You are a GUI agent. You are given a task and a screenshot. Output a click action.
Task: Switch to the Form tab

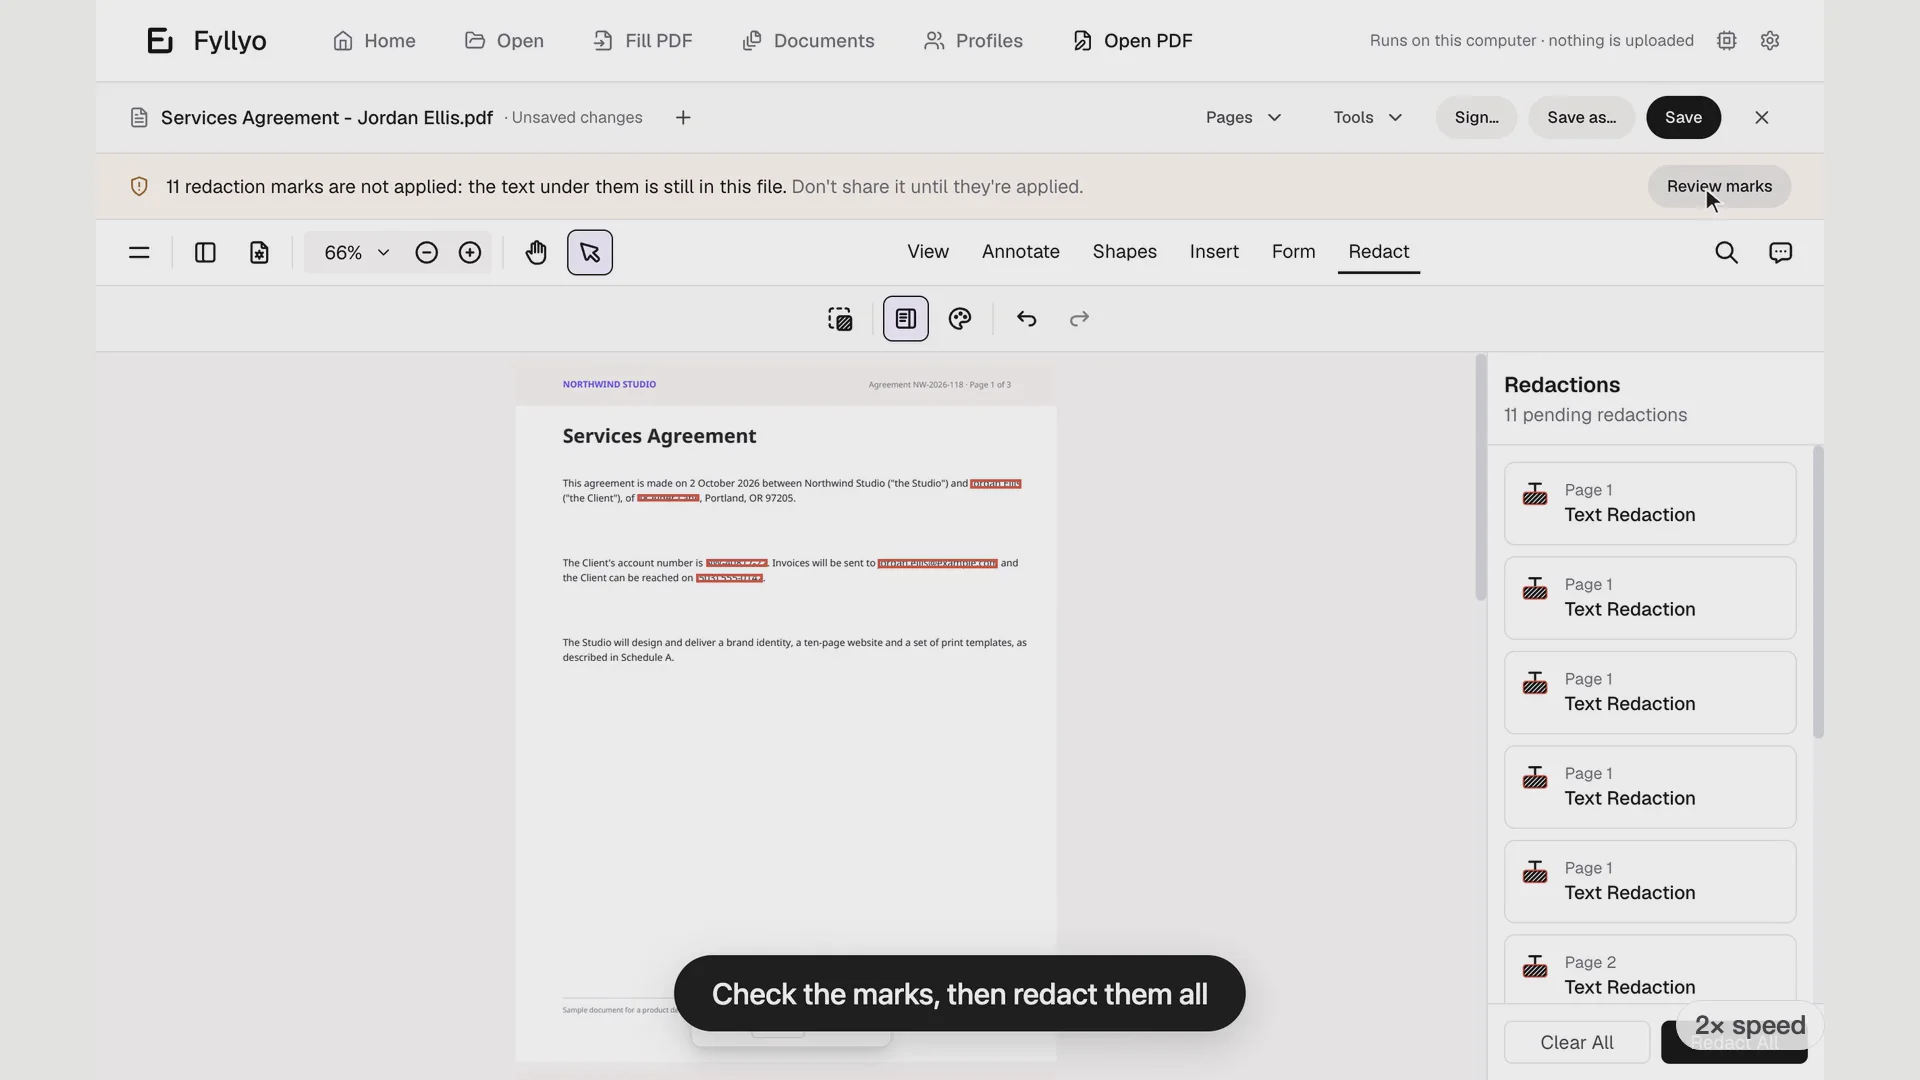click(x=1294, y=252)
